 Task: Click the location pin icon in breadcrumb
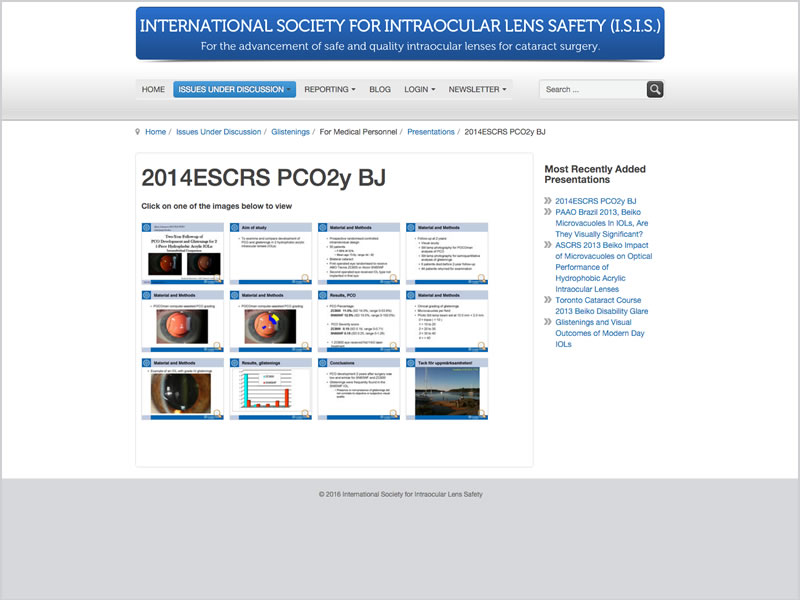(137, 132)
